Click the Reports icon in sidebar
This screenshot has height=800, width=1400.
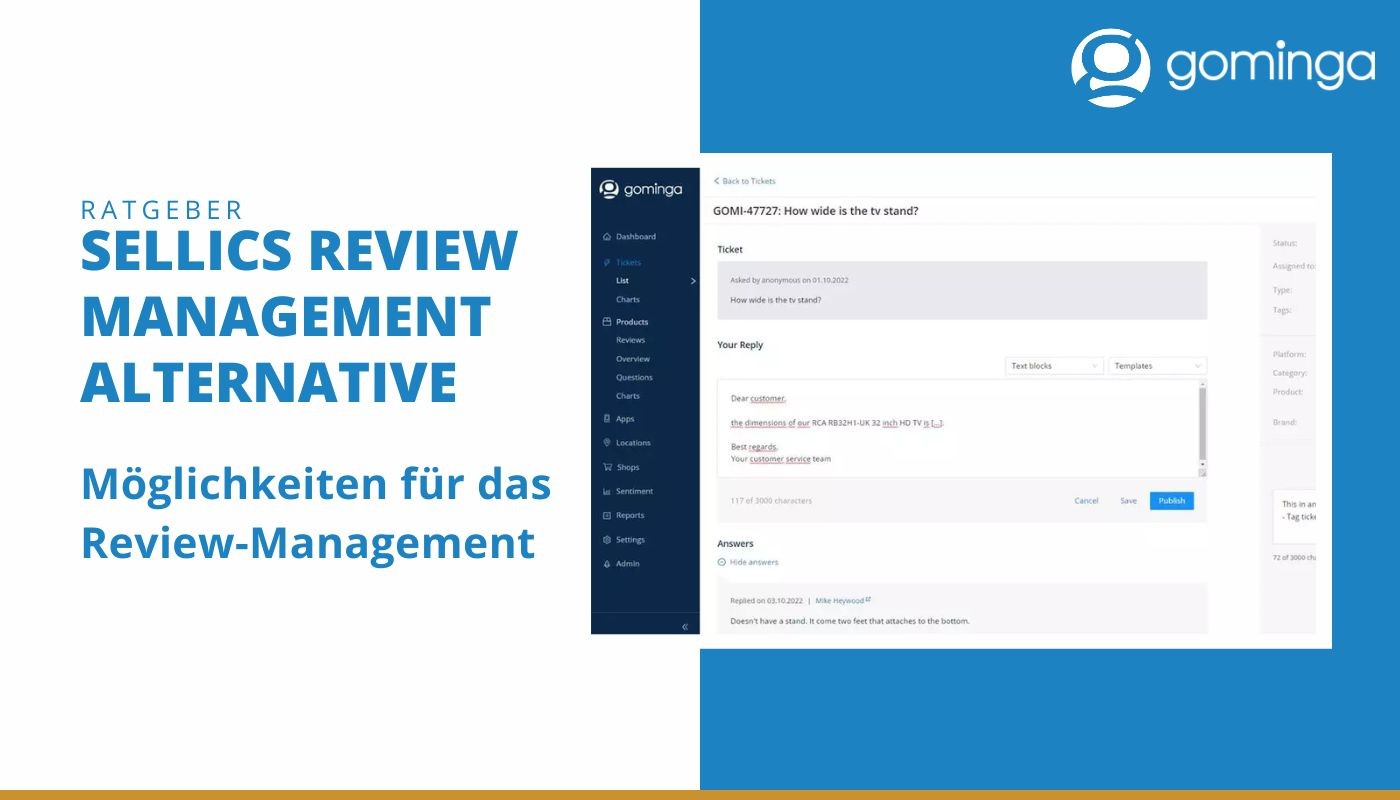point(607,516)
